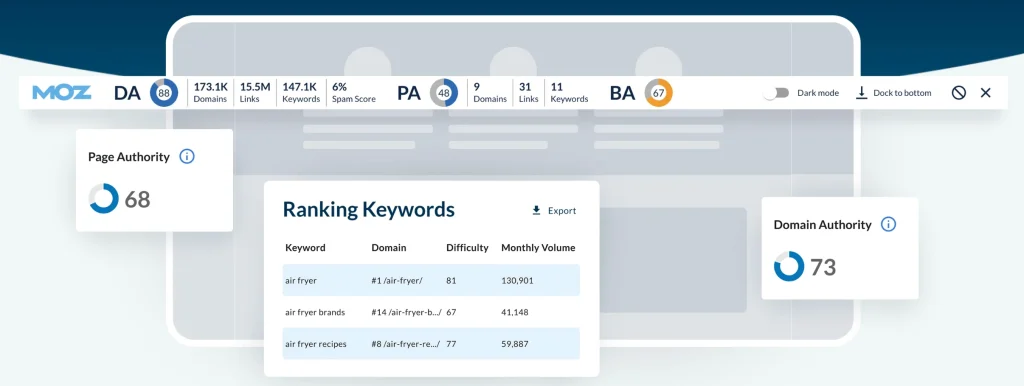Image resolution: width=1024 pixels, height=386 pixels.
Task: Click the Domain Authority value 73
Action: (823, 267)
